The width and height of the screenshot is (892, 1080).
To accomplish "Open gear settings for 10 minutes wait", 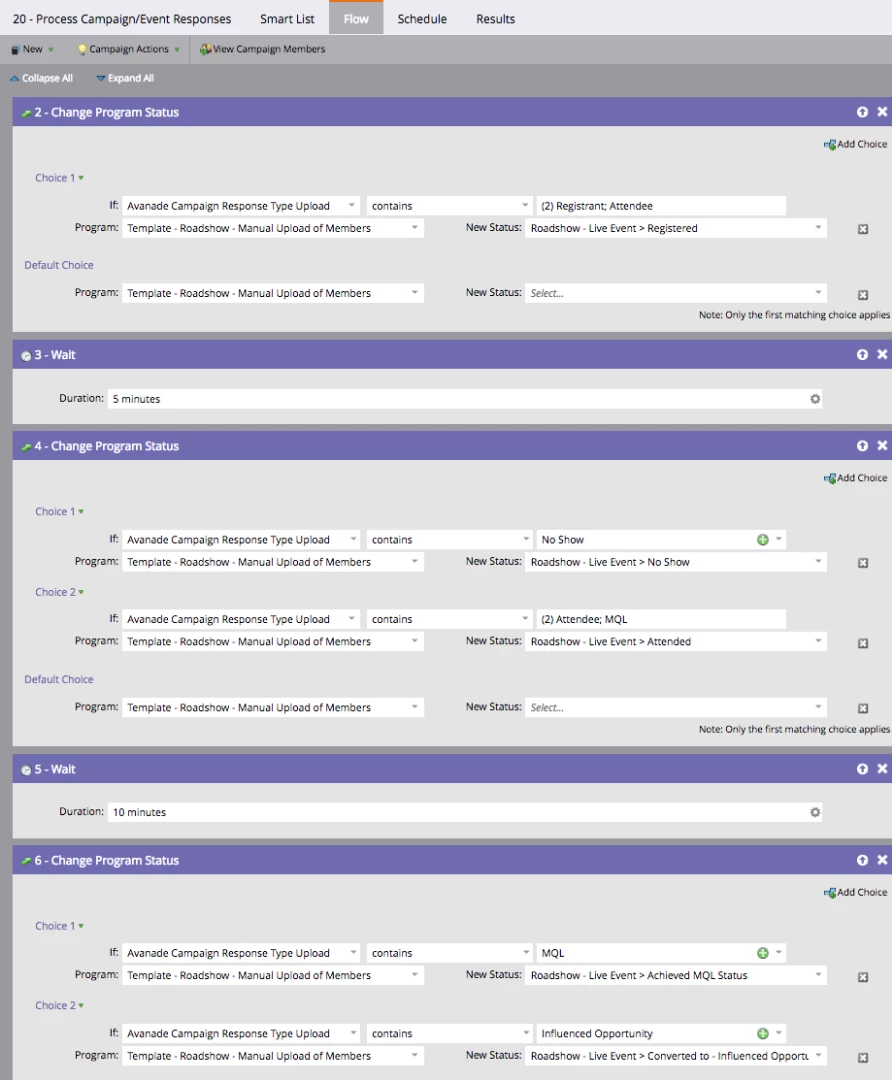I will (x=815, y=812).
